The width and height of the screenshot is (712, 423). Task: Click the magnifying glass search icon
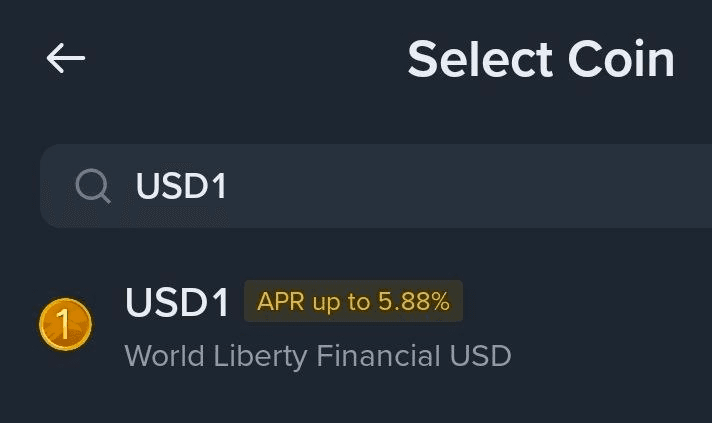point(93,185)
